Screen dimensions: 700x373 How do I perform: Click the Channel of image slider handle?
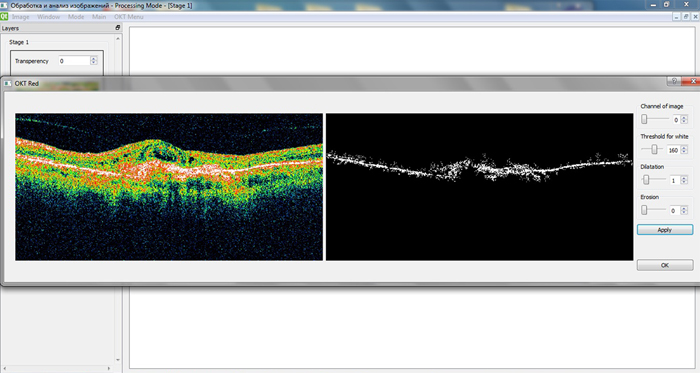[644, 119]
